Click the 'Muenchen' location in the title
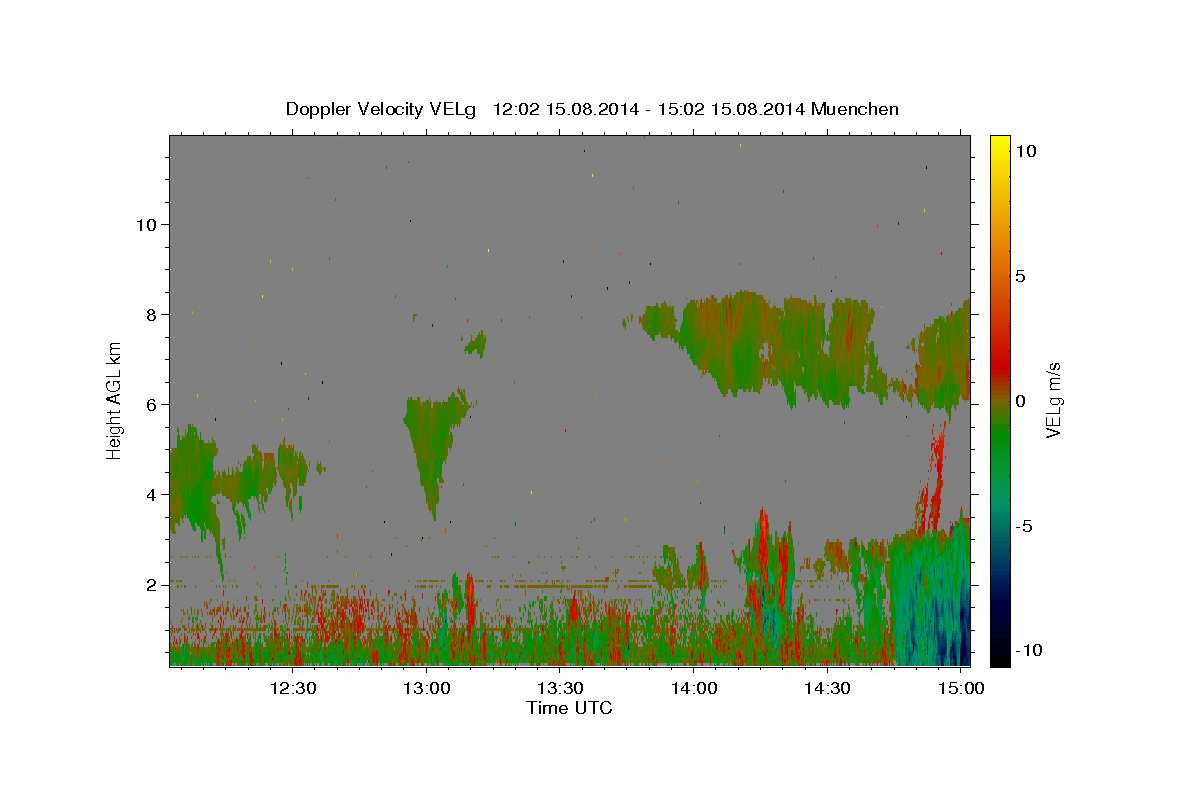This screenshot has height=800, width=1200. [855, 109]
